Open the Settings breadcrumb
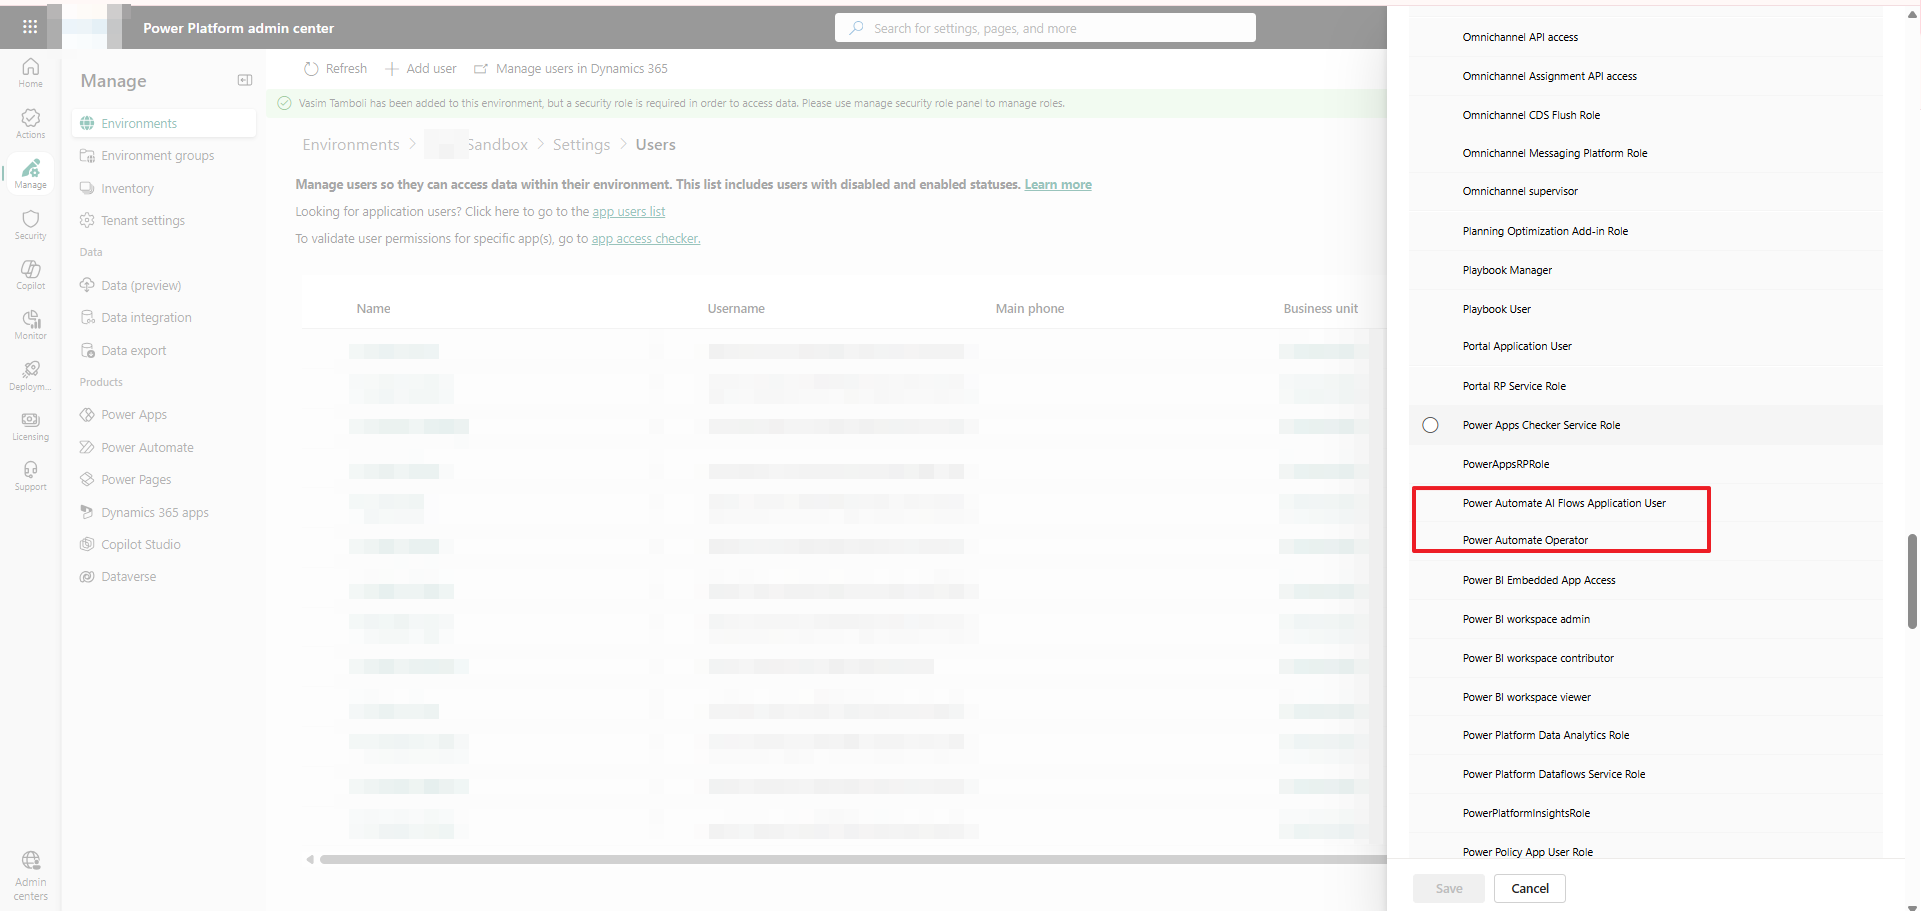This screenshot has width=1921, height=911. [581, 145]
